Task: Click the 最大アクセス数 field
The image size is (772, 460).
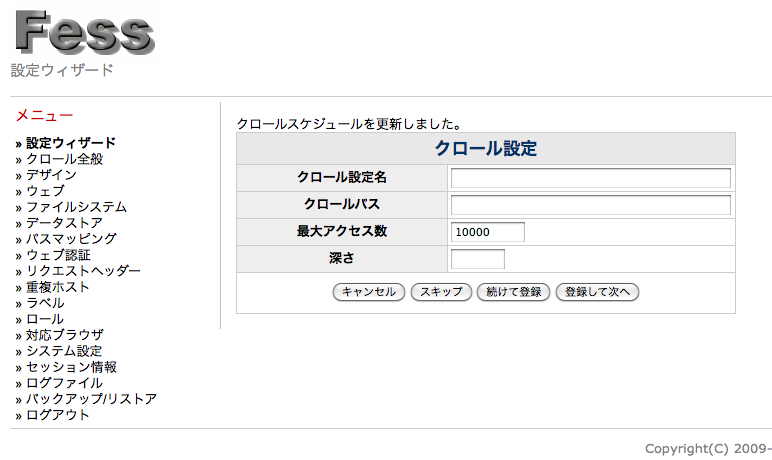Action: 487,232
